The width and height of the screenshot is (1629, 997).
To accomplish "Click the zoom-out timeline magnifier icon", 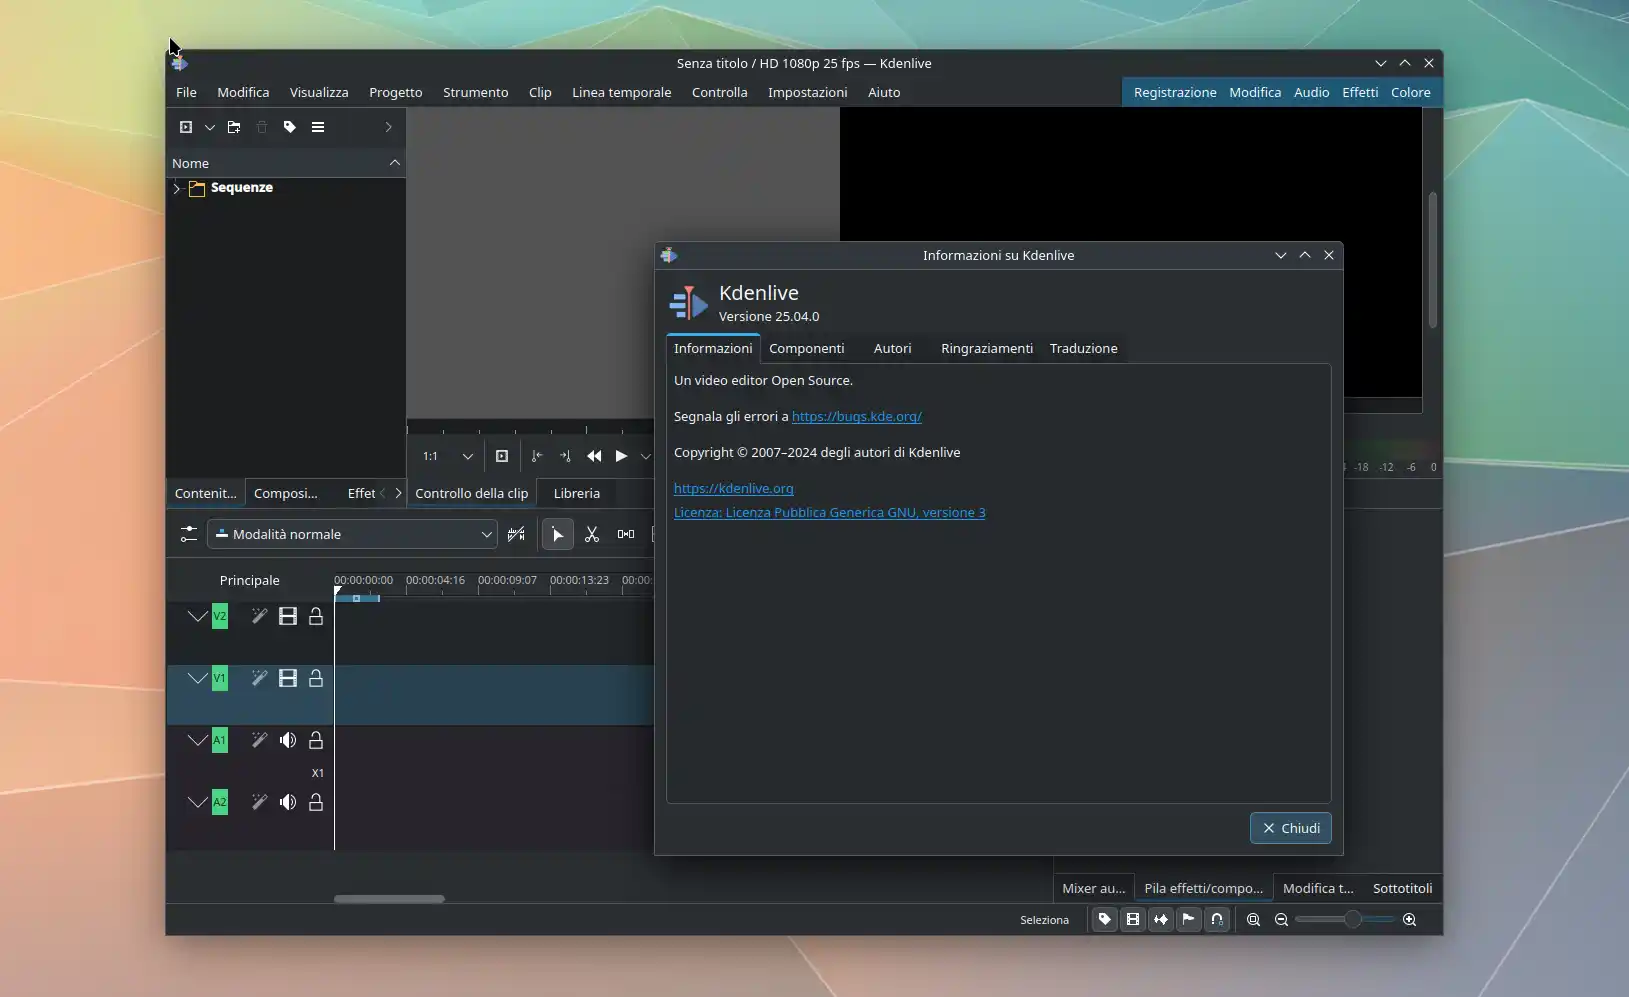I will coord(1281,920).
